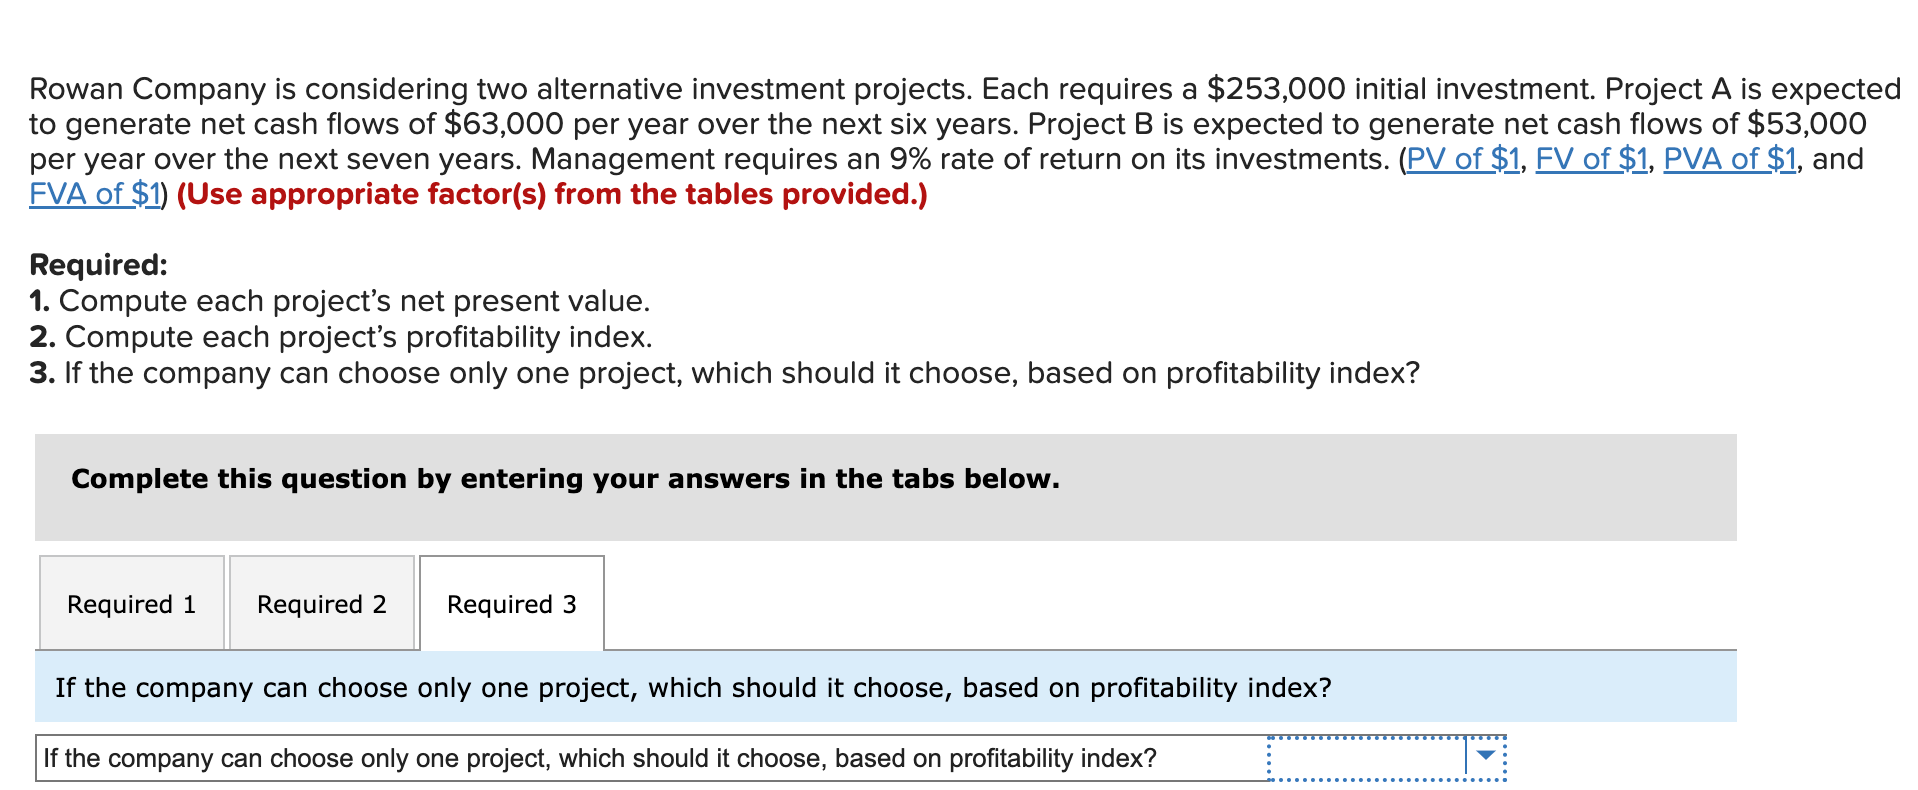
Task: Click the dropdown arrow to choose a project
Action: 1487,757
